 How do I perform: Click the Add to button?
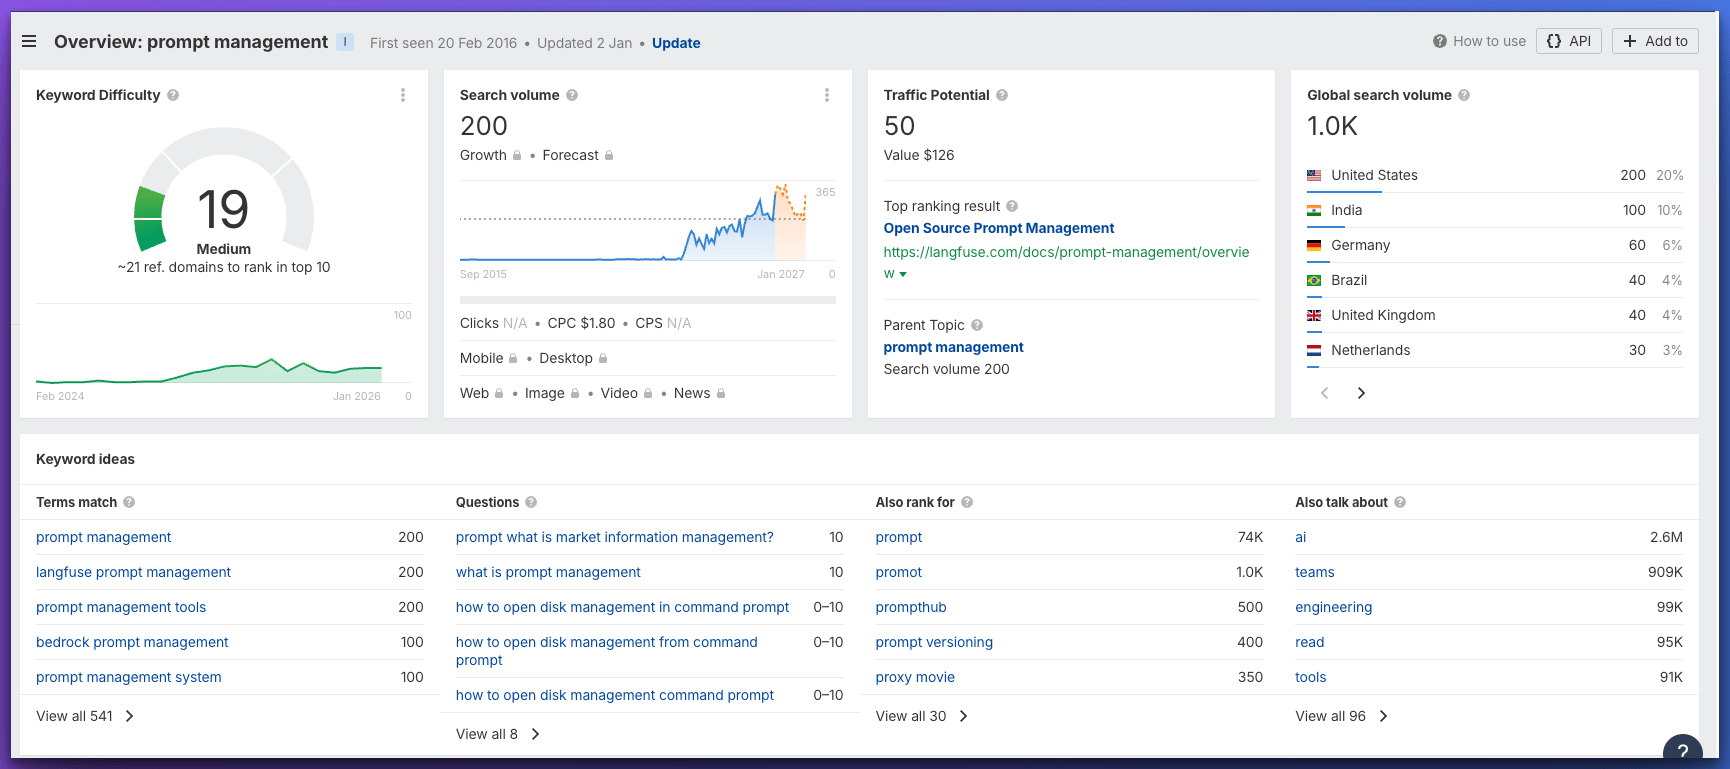[1655, 41]
